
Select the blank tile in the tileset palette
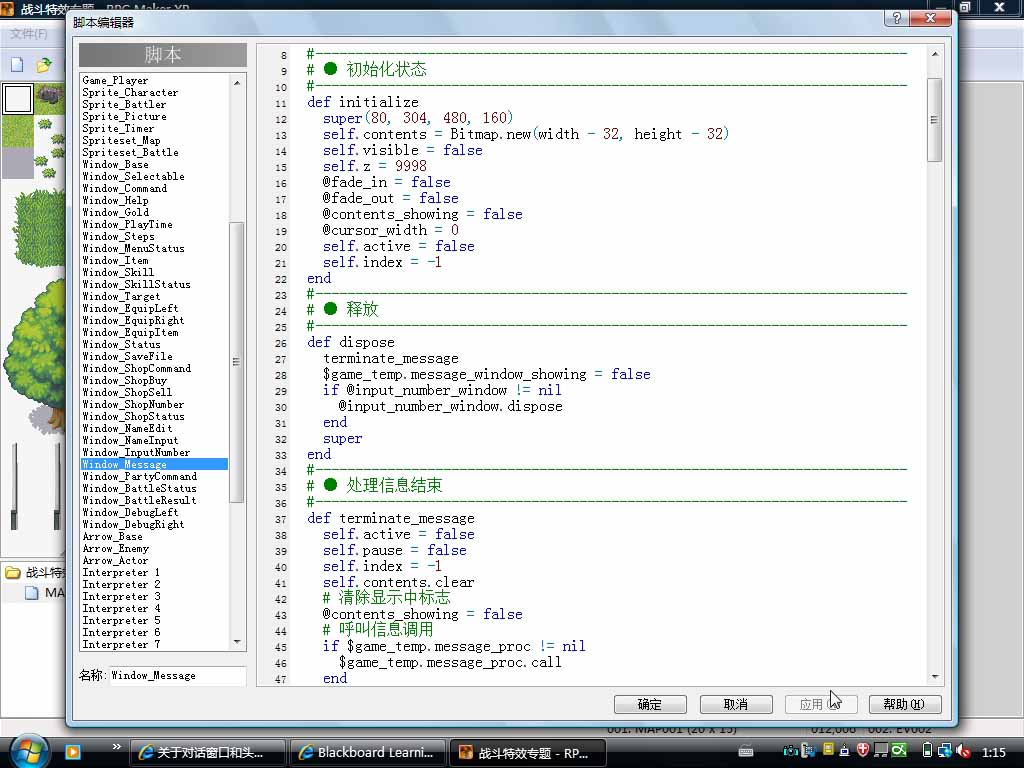click(x=18, y=99)
